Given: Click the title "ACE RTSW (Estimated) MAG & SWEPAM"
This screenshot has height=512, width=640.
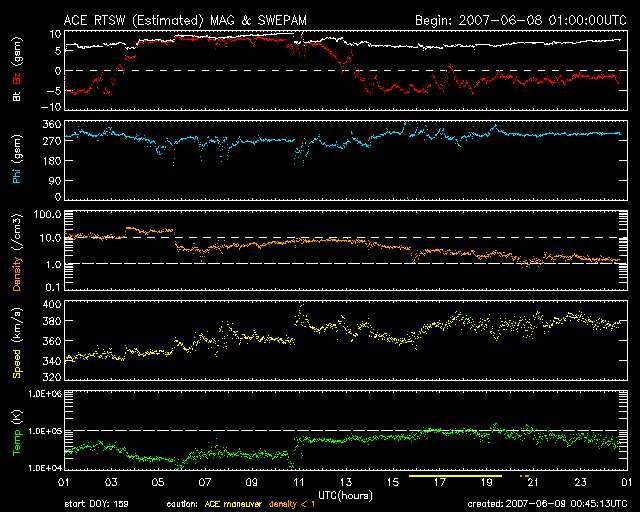Looking at the screenshot, I should [x=185, y=20].
